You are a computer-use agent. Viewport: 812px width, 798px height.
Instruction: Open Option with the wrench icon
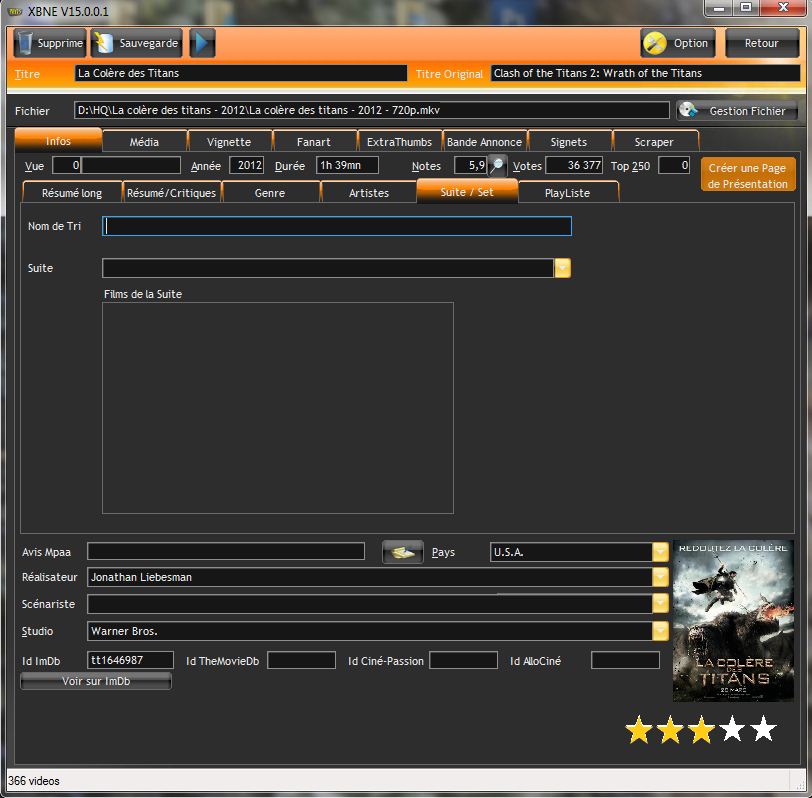[x=677, y=43]
